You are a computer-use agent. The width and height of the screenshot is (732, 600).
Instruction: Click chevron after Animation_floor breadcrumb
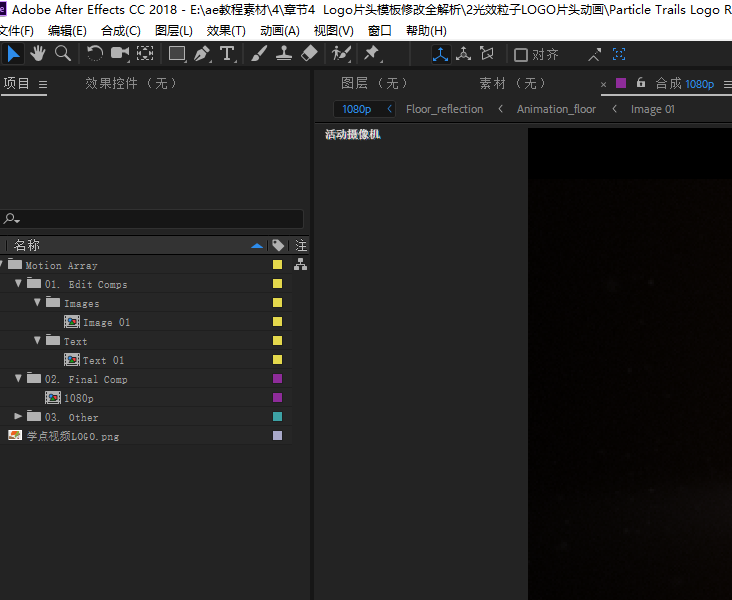pos(614,109)
